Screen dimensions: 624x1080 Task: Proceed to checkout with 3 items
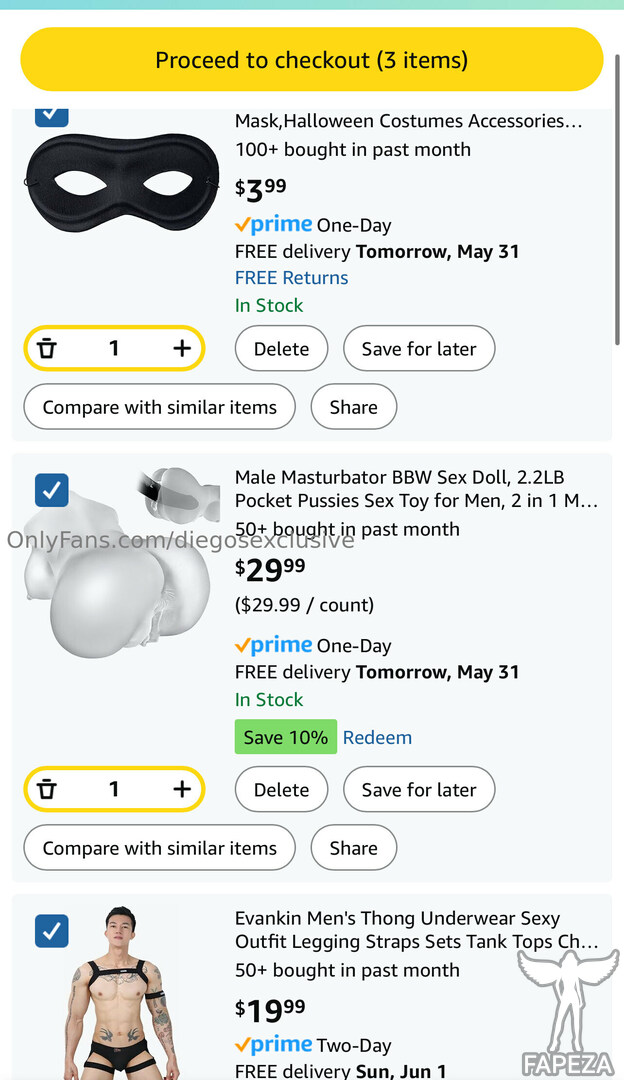point(311,60)
